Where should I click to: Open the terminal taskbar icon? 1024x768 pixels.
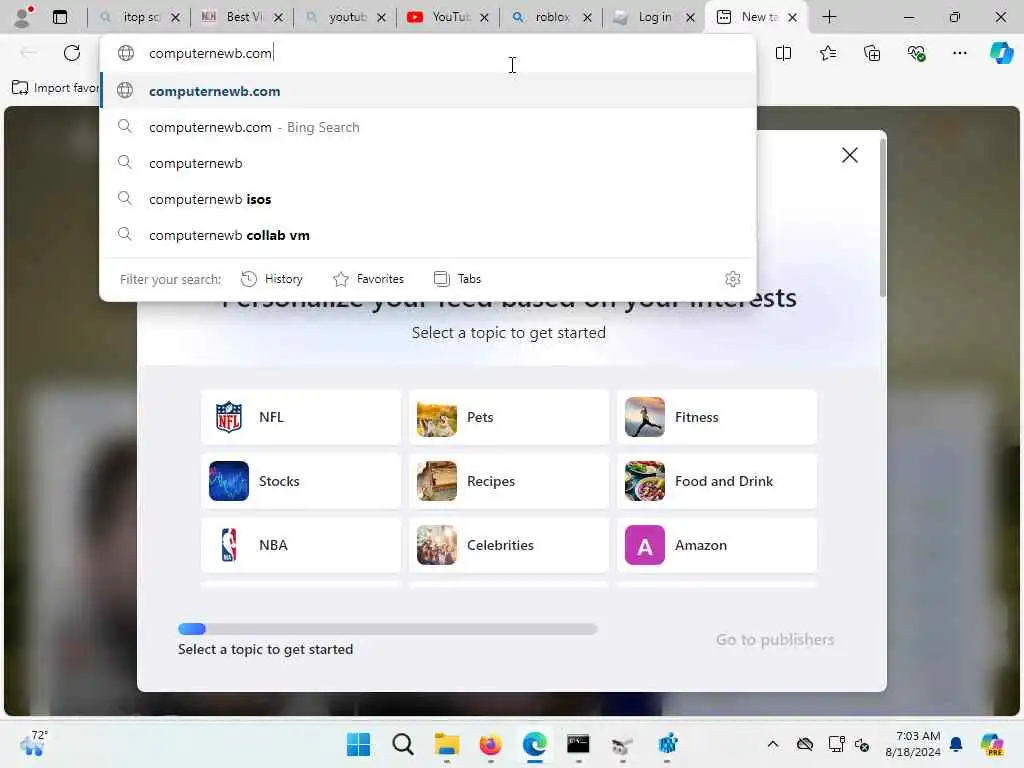click(x=578, y=744)
